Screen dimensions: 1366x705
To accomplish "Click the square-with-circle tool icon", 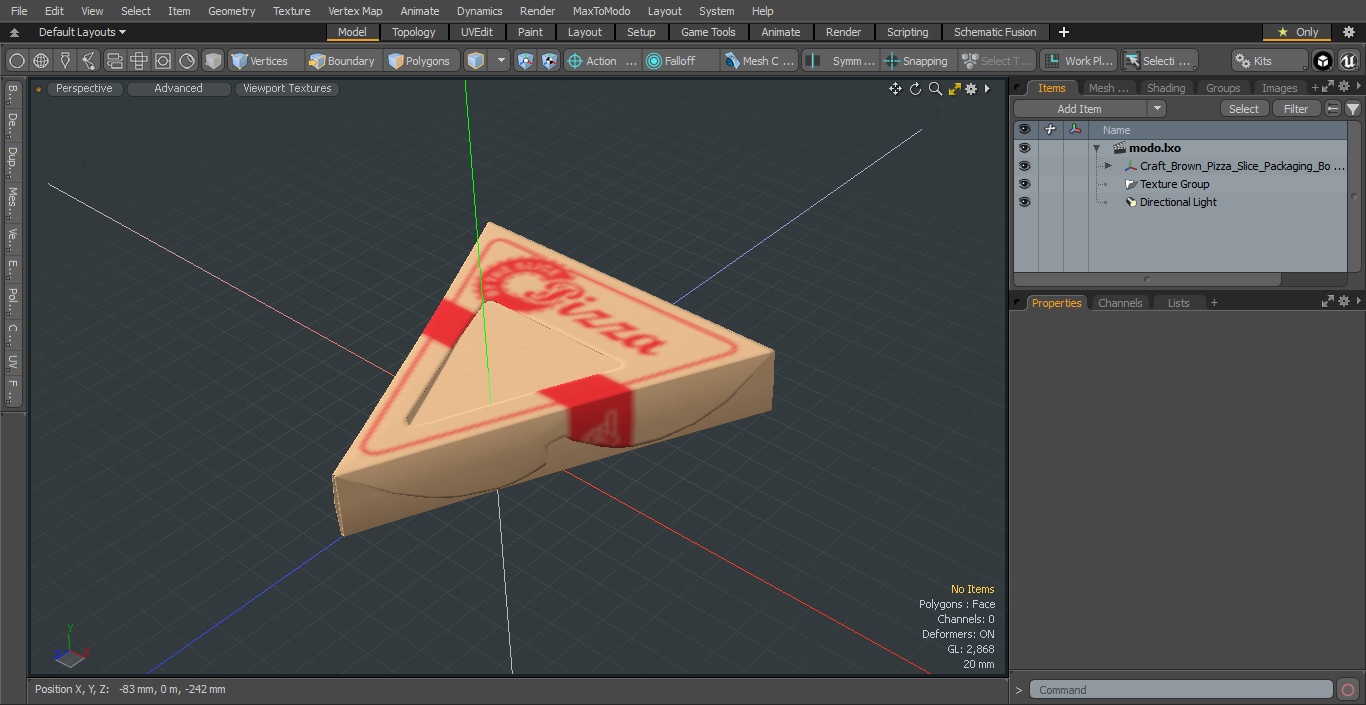I will [163, 61].
